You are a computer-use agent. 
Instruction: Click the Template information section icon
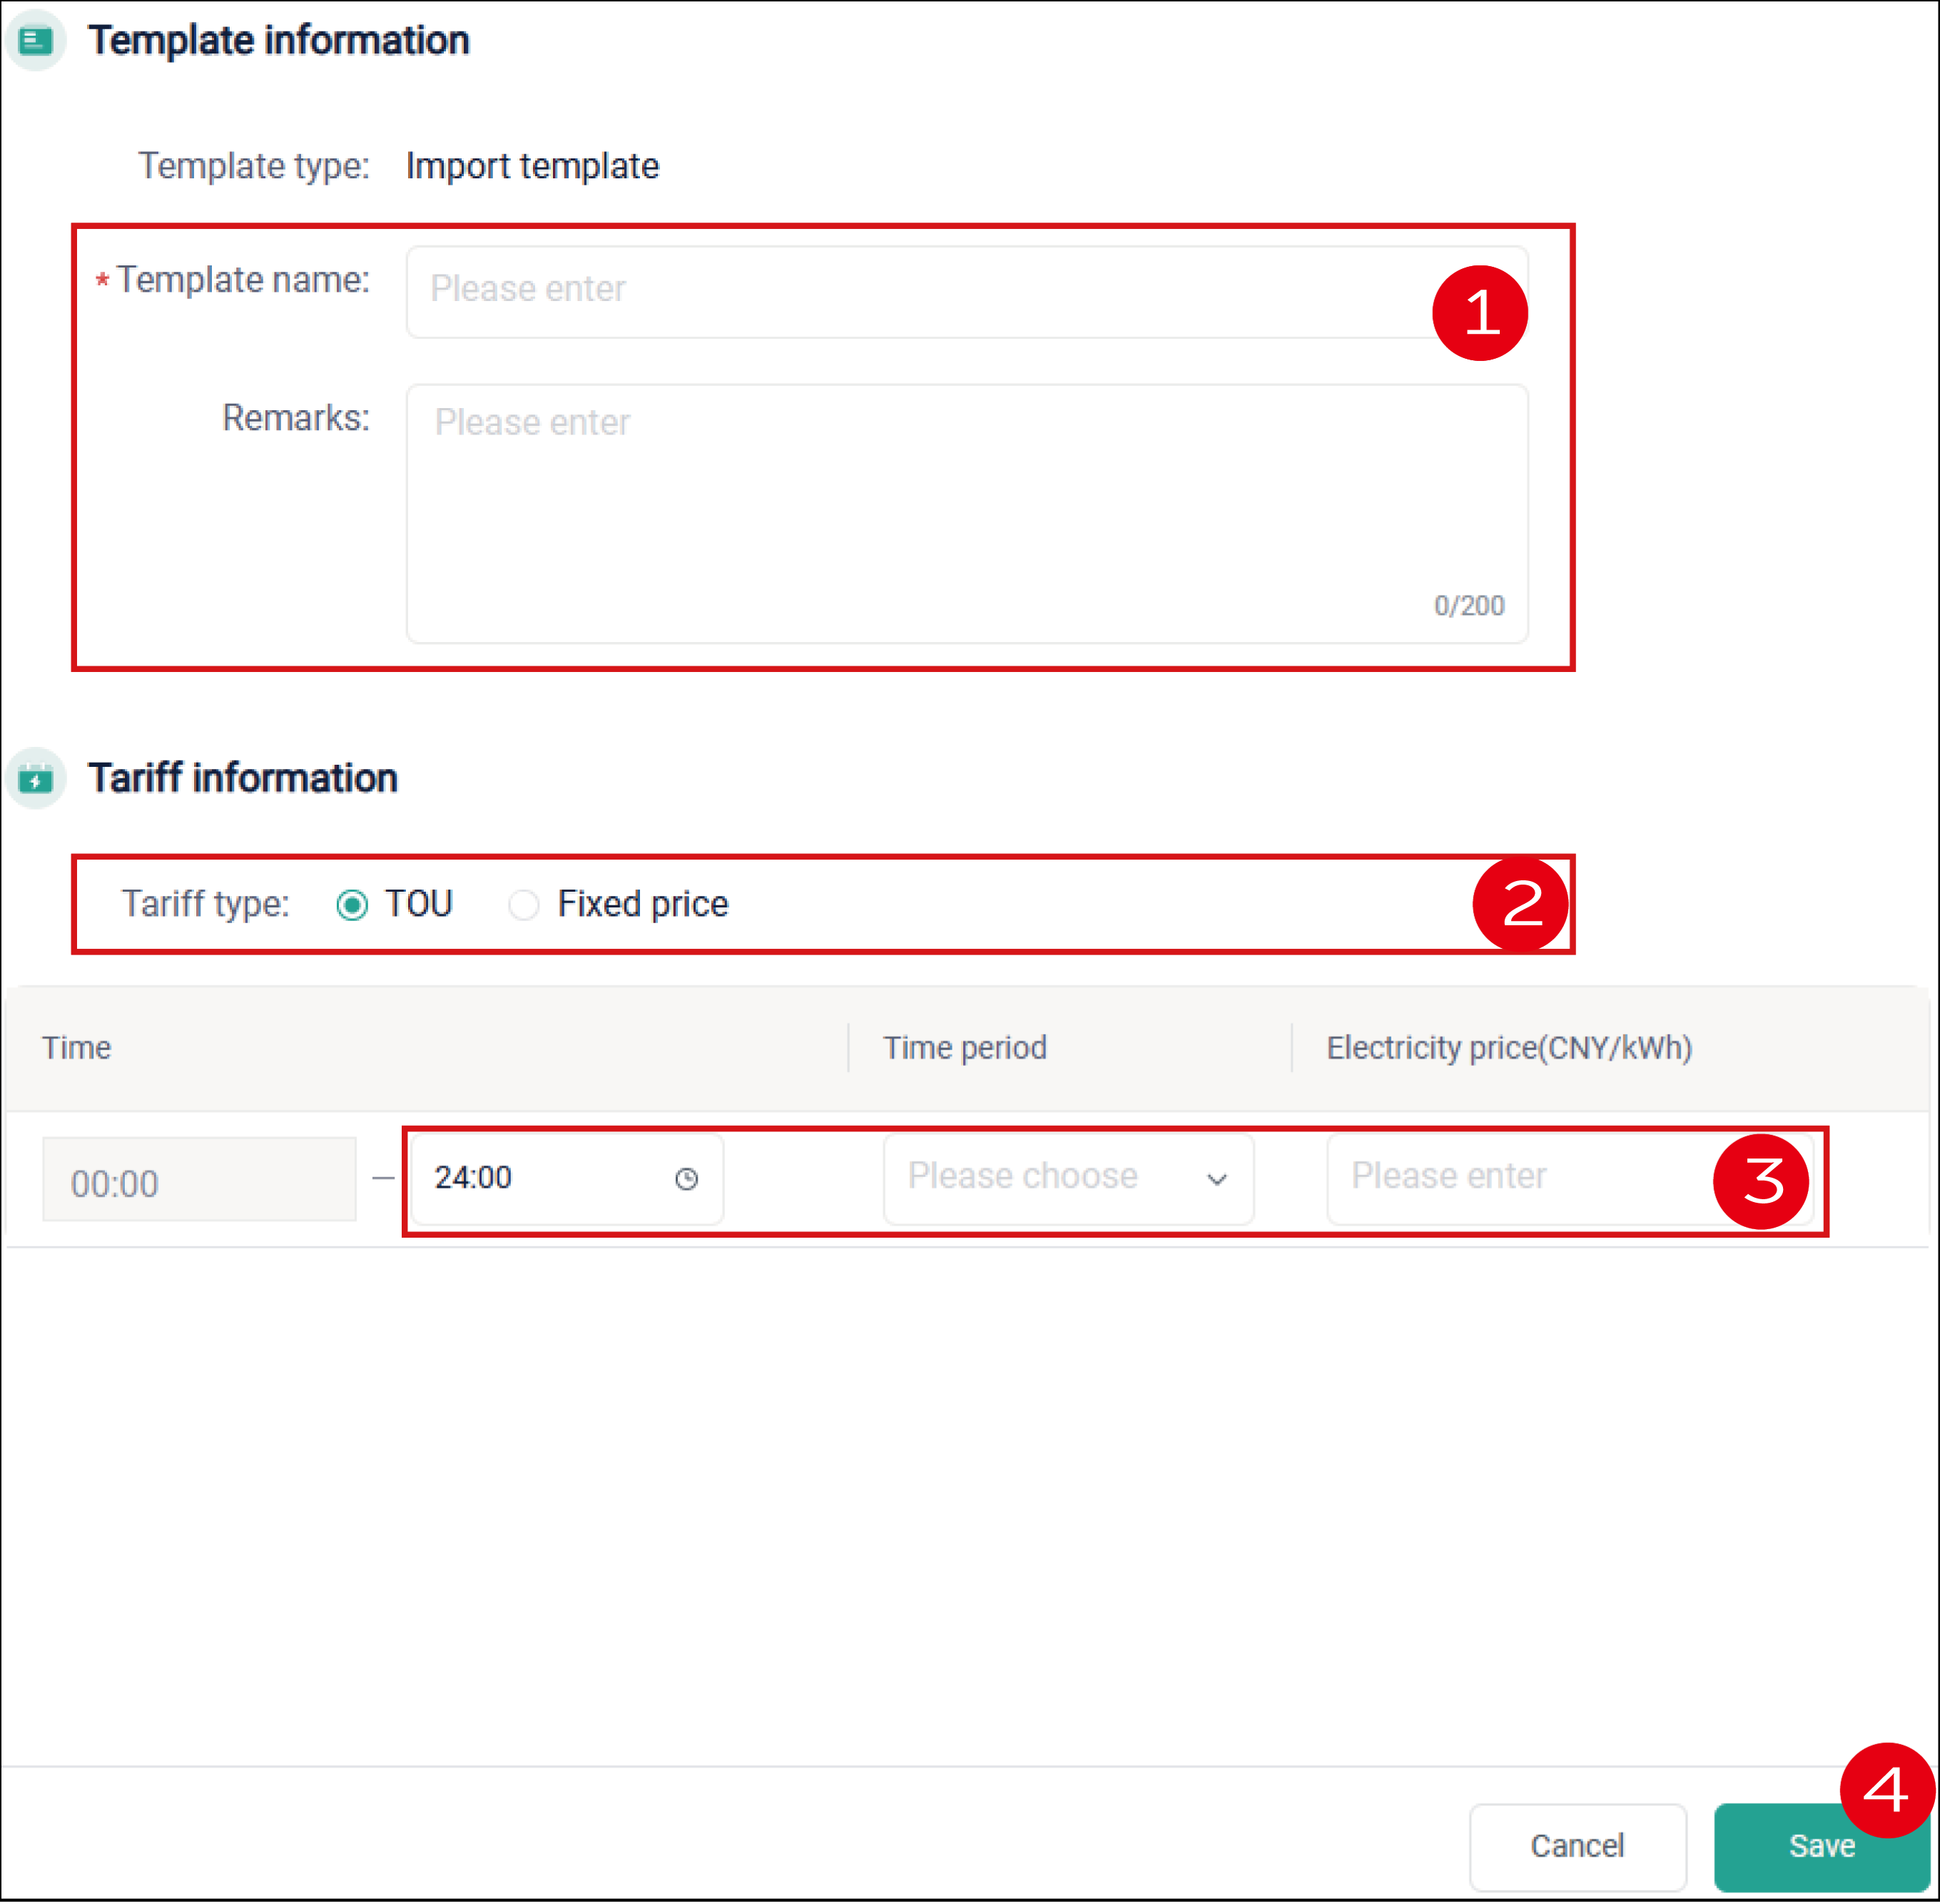coord(36,40)
